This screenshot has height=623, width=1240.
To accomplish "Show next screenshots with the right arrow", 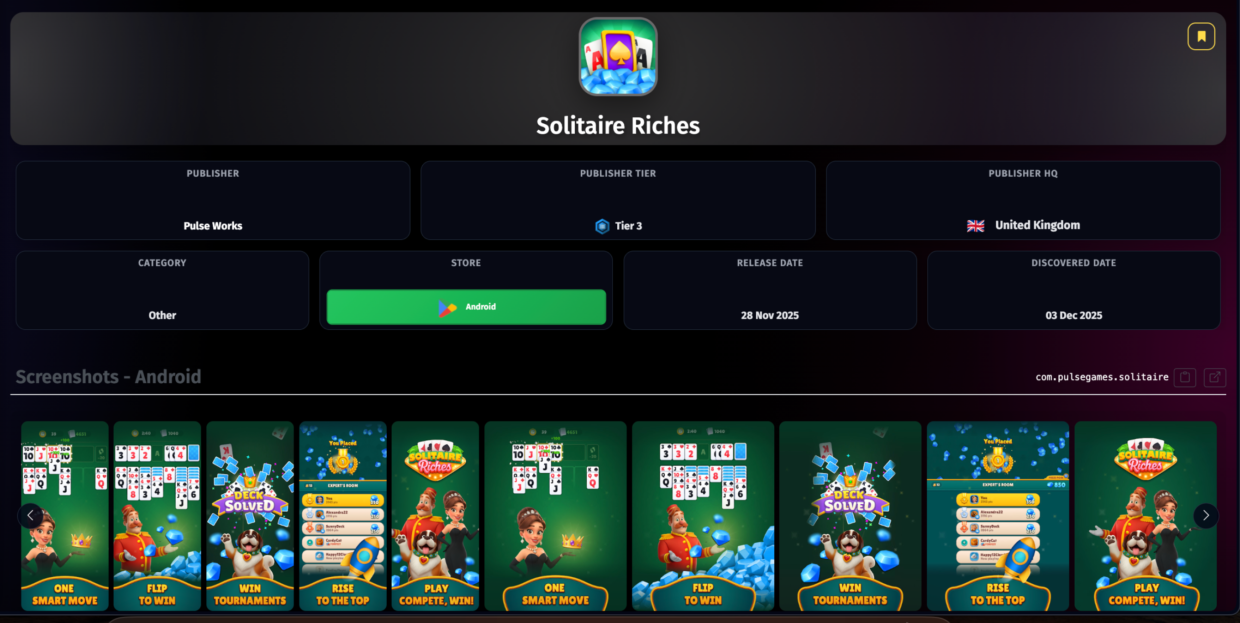I will [1206, 516].
